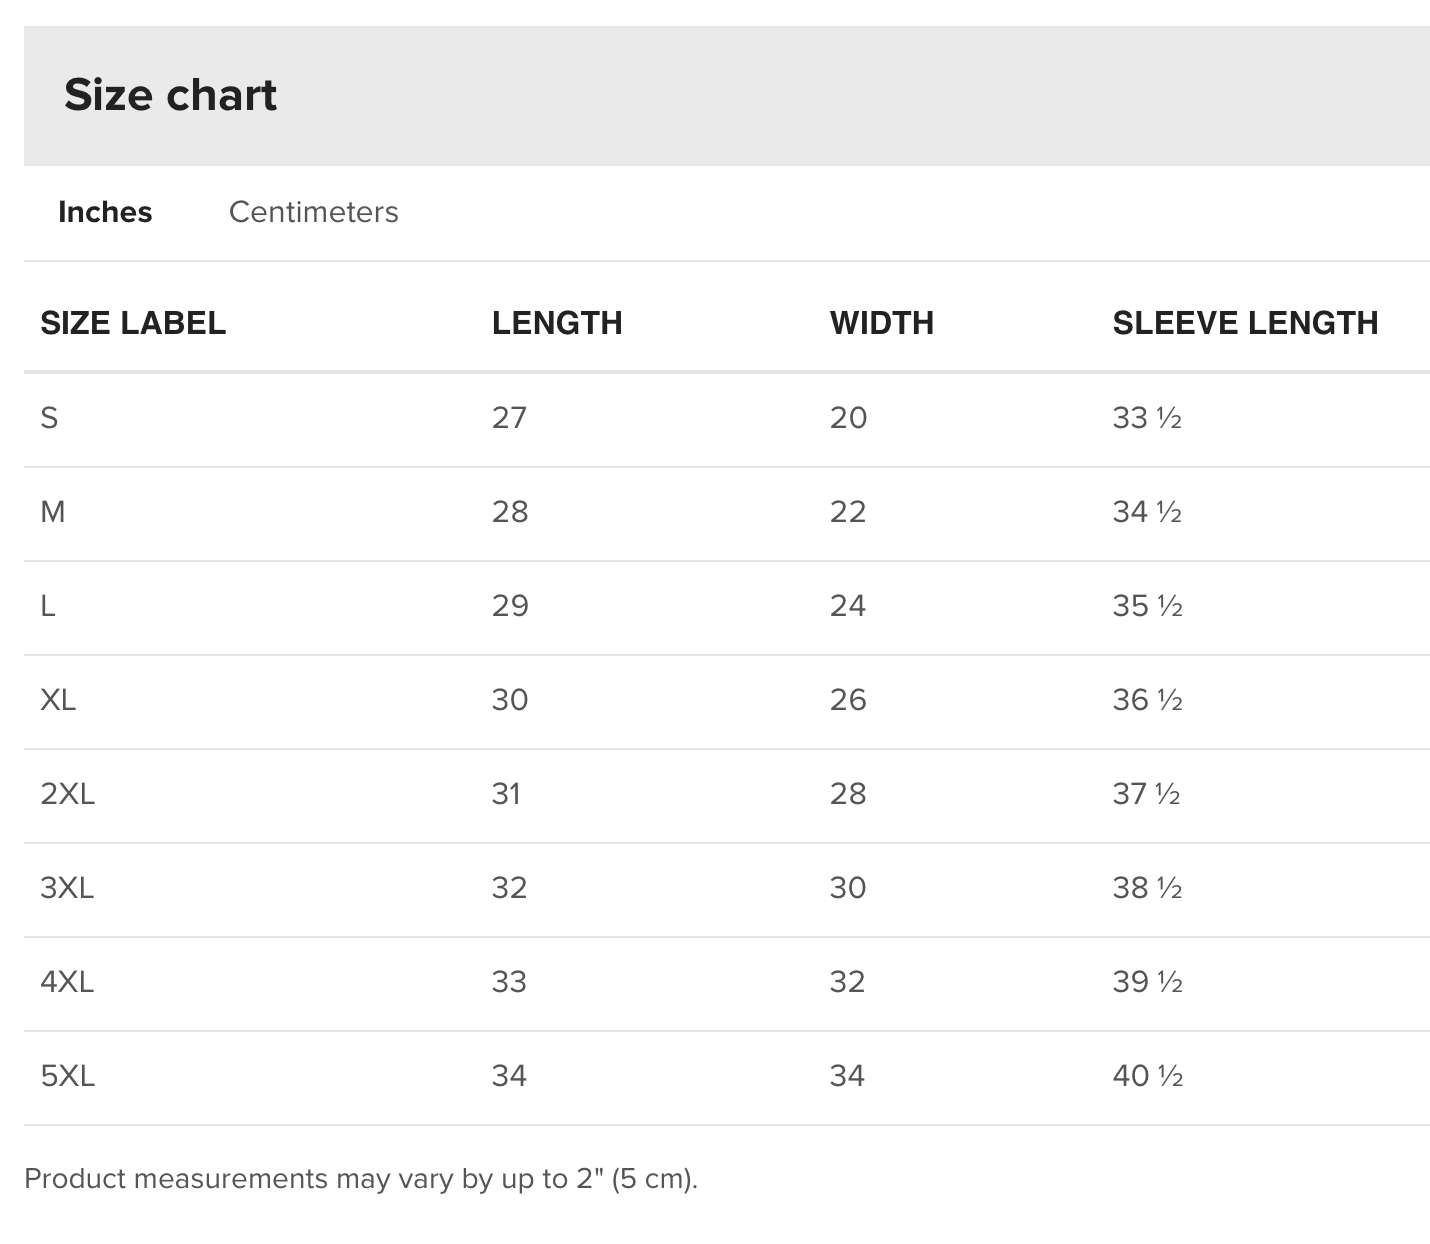Select the S size row label
The height and width of the screenshot is (1244, 1430).
49,418
